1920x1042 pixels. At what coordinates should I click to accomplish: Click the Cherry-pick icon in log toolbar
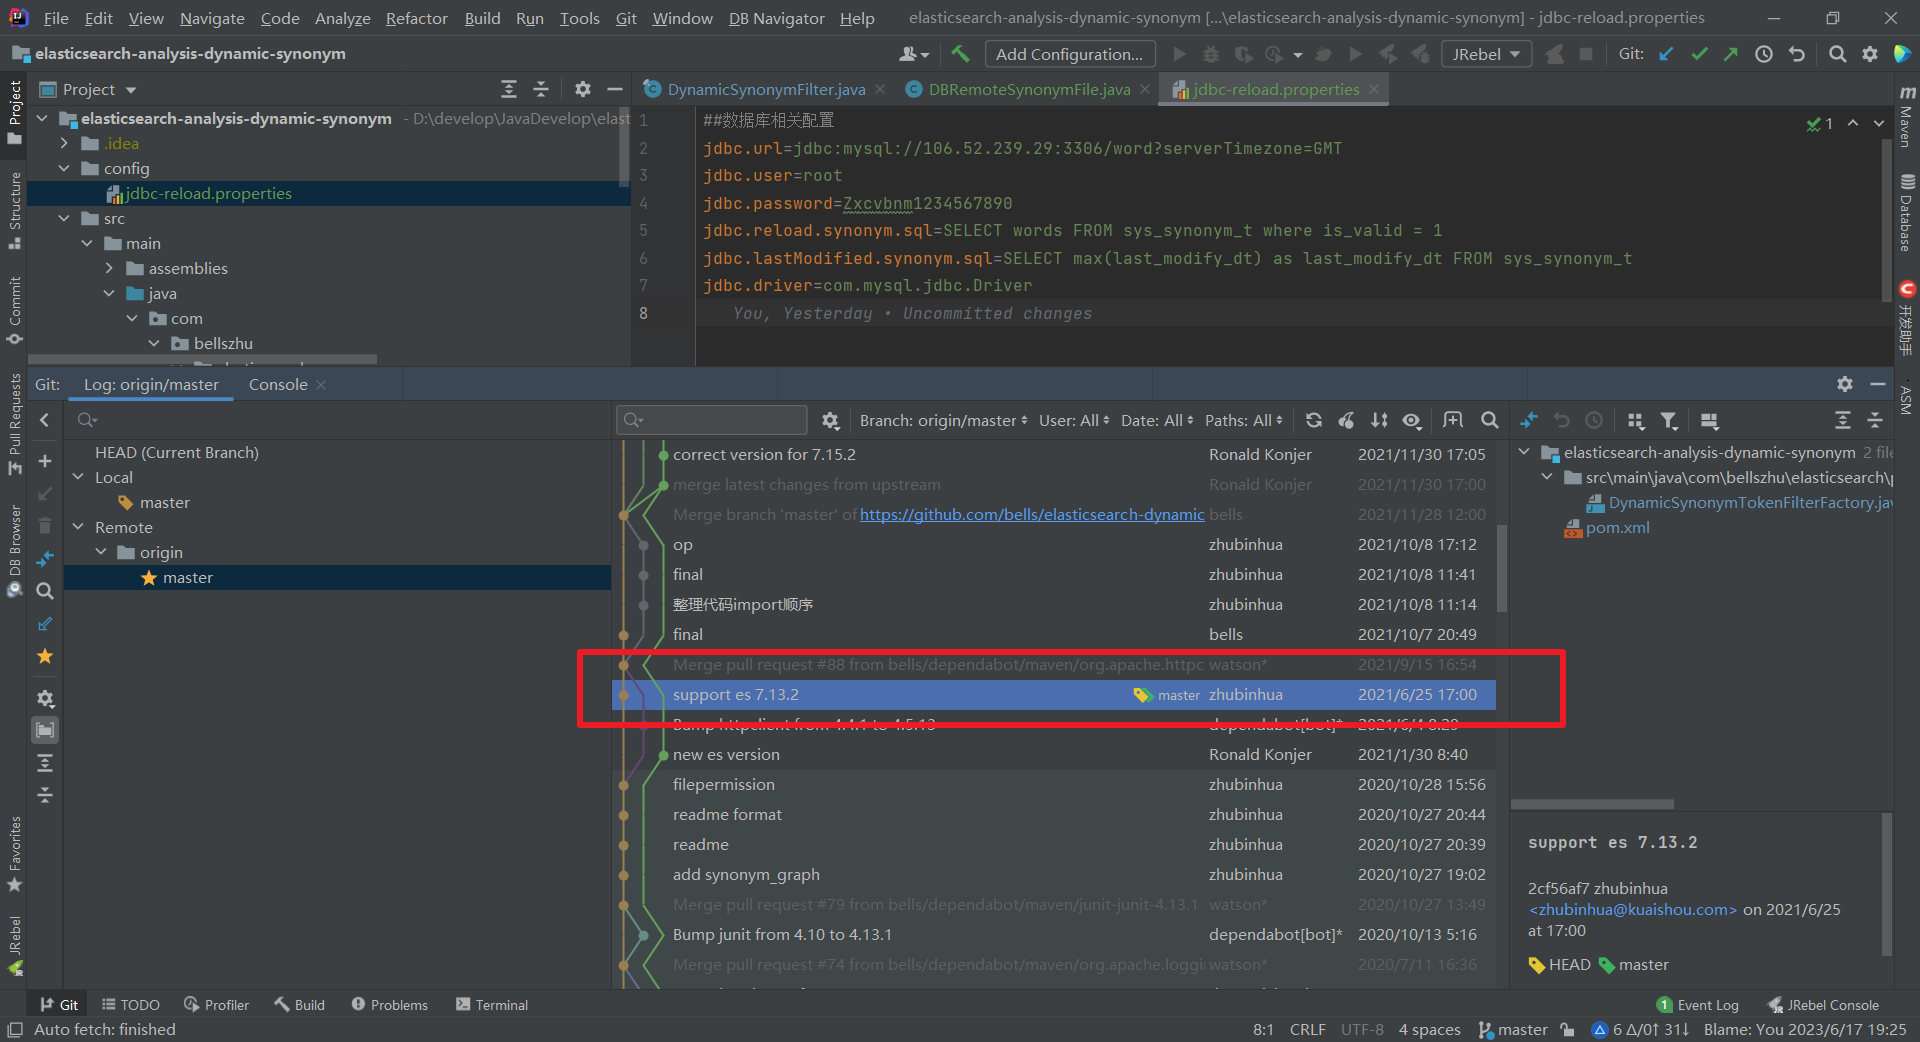click(1347, 420)
